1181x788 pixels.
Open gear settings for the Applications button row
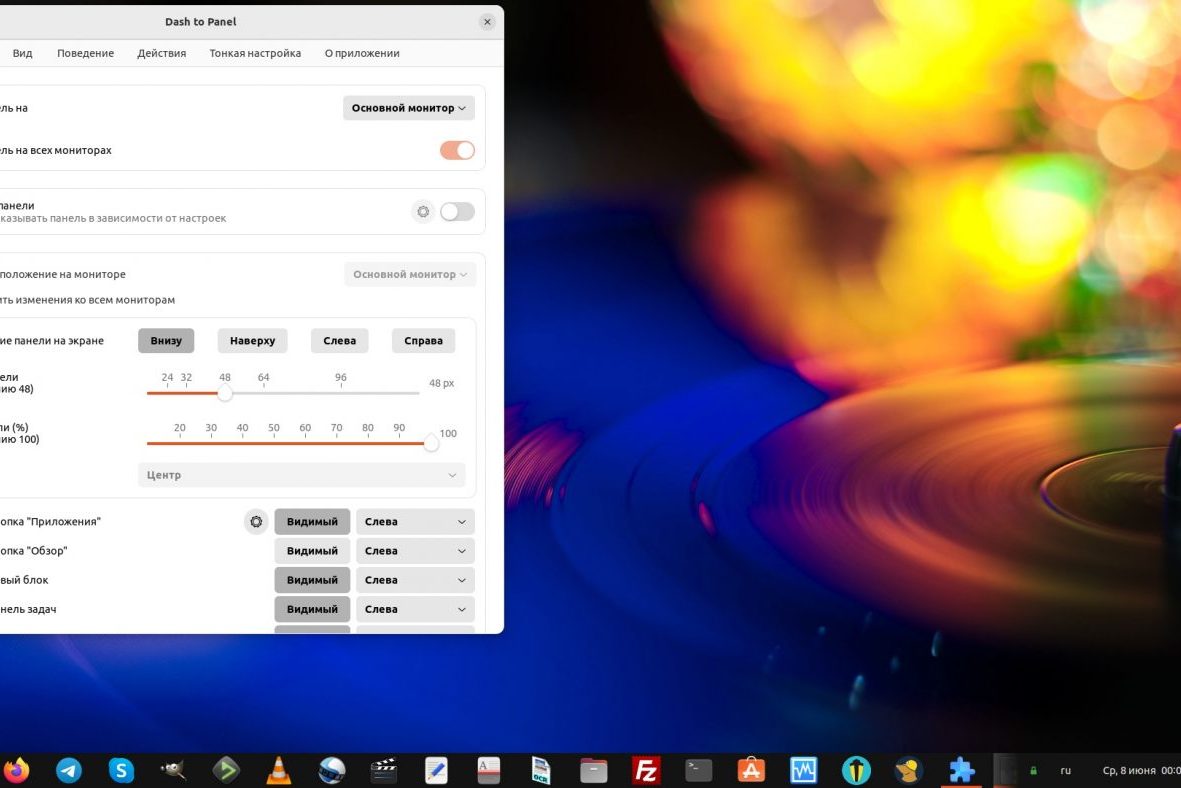[256, 521]
